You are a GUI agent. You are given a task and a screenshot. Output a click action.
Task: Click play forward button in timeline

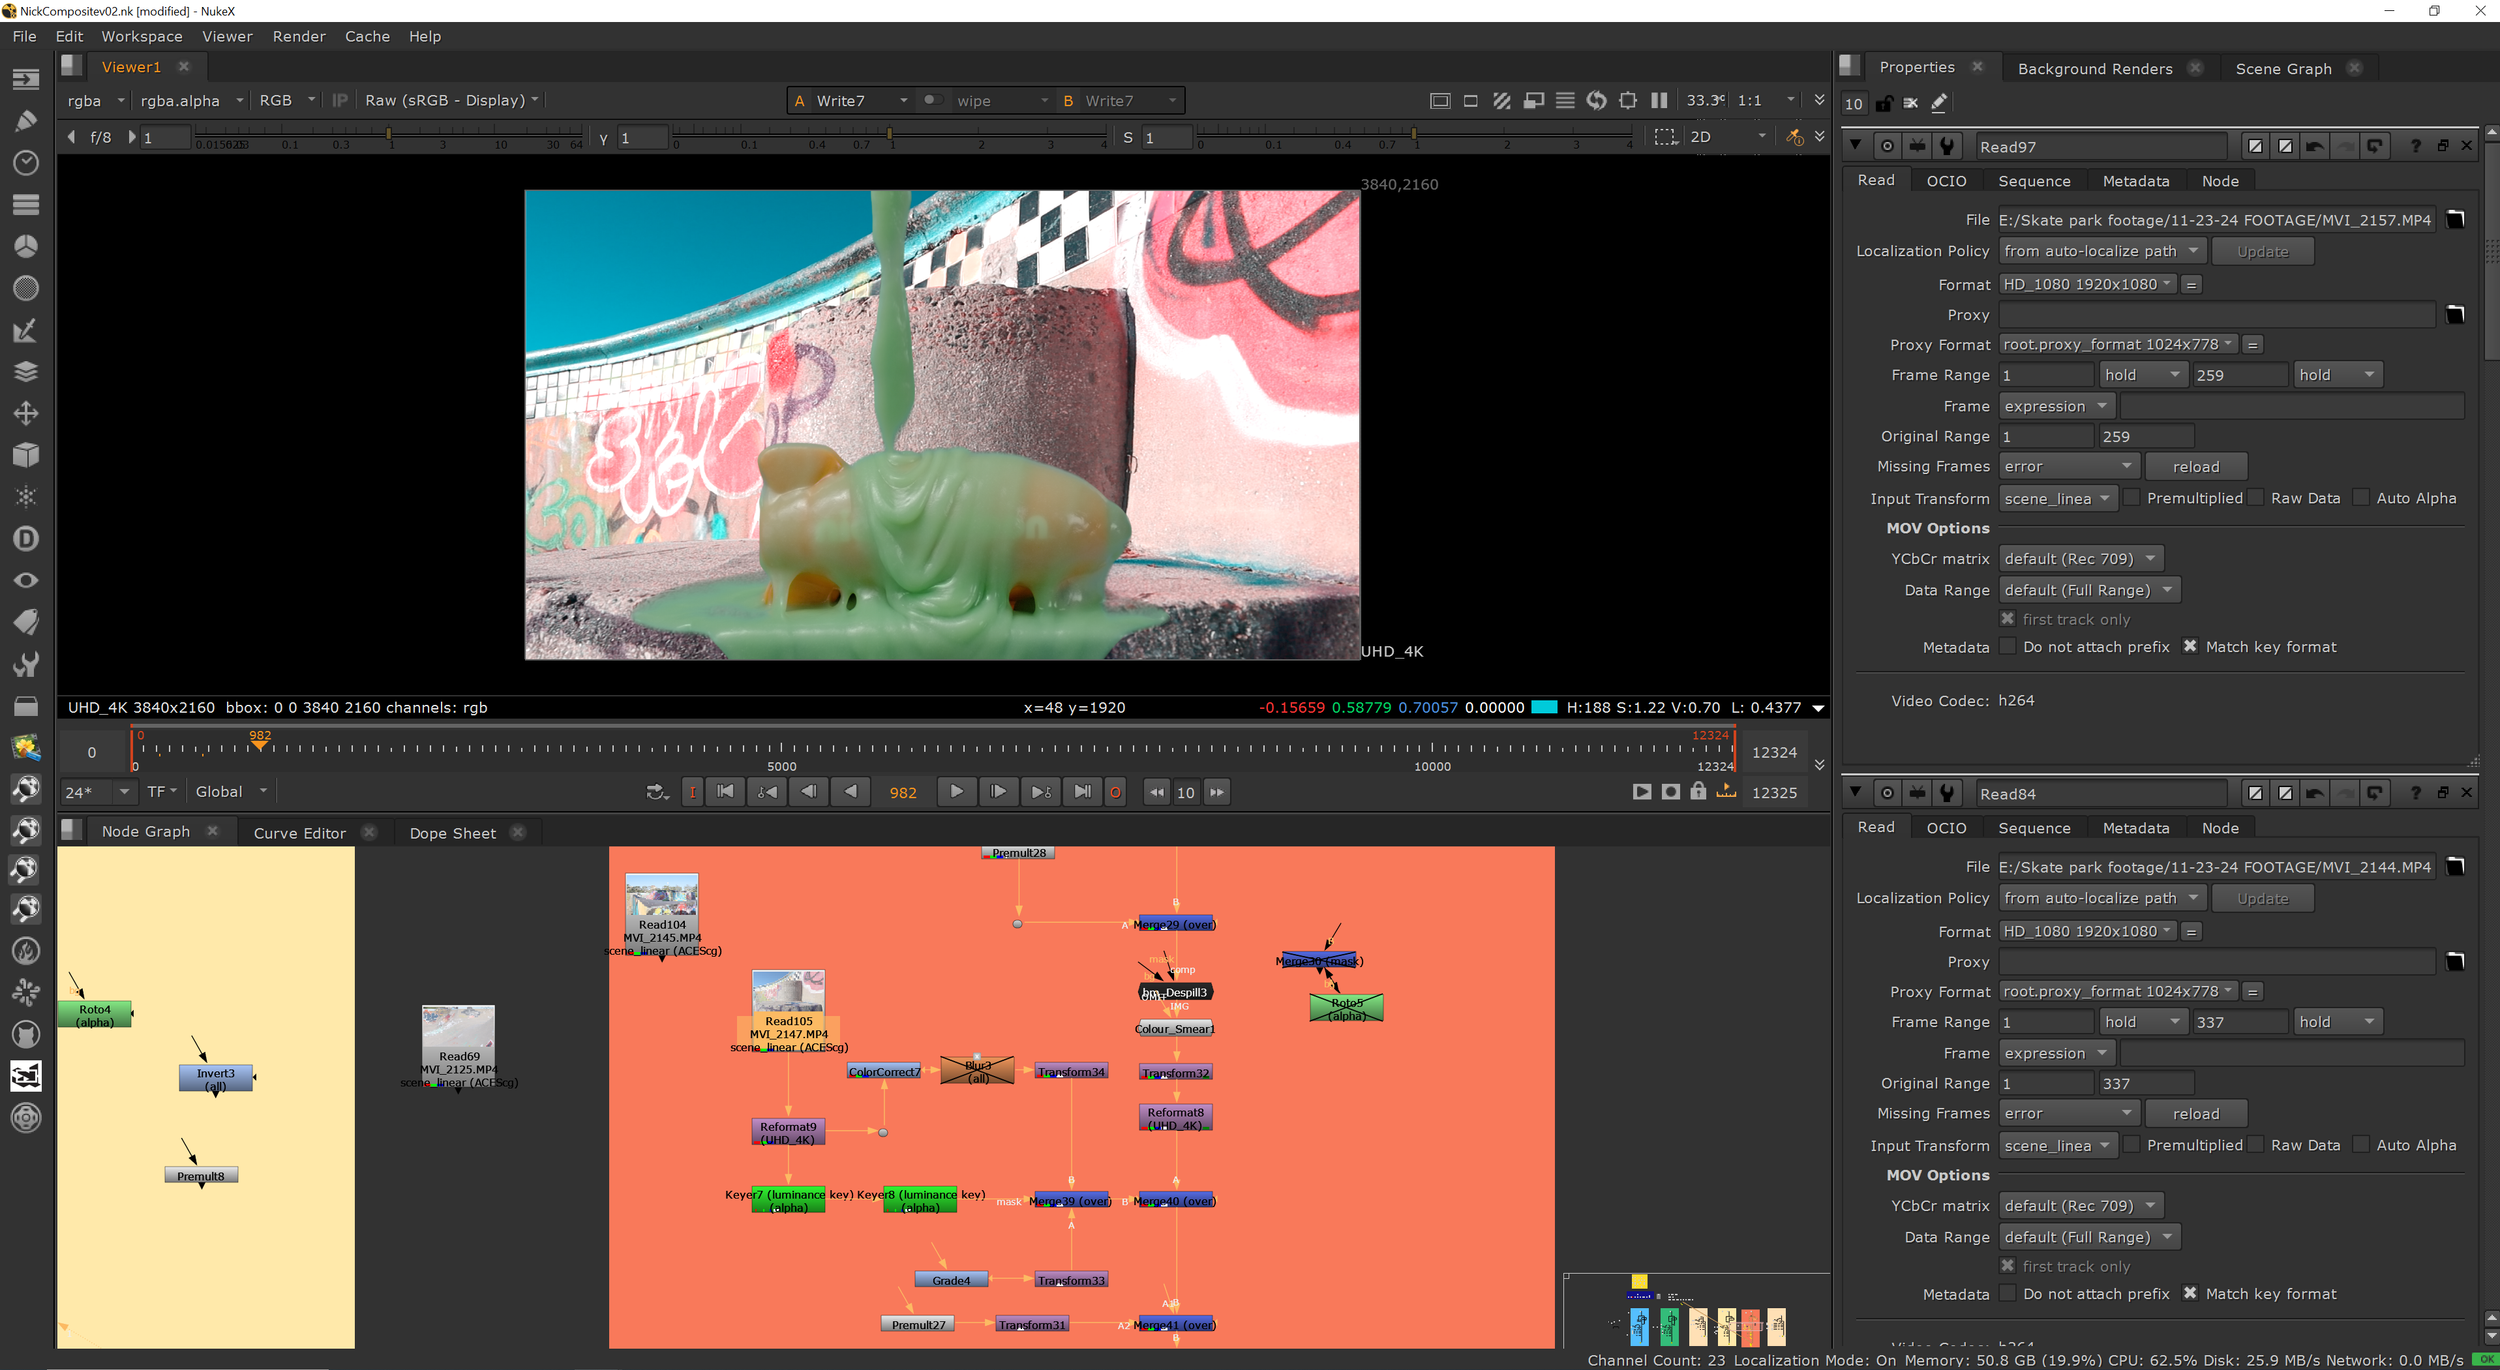(x=956, y=792)
